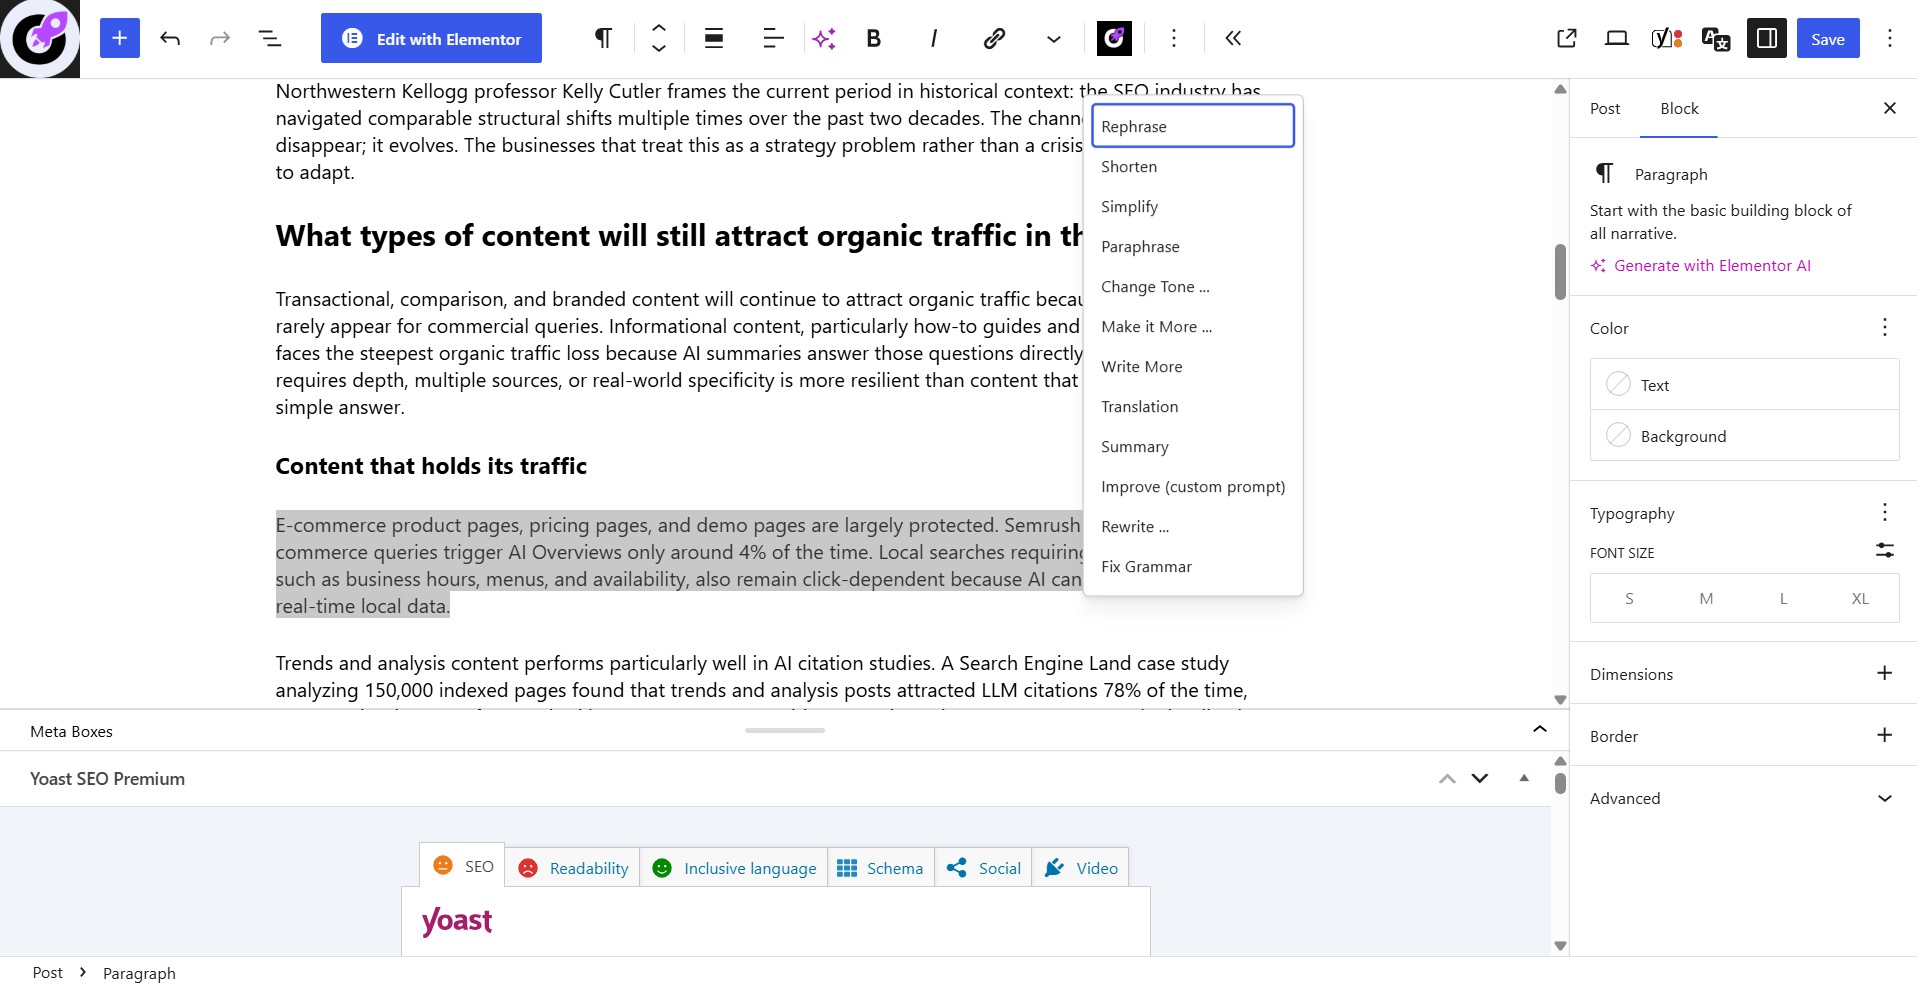Image resolution: width=1917 pixels, height=985 pixels.
Task: Save the post
Action: point(1828,38)
